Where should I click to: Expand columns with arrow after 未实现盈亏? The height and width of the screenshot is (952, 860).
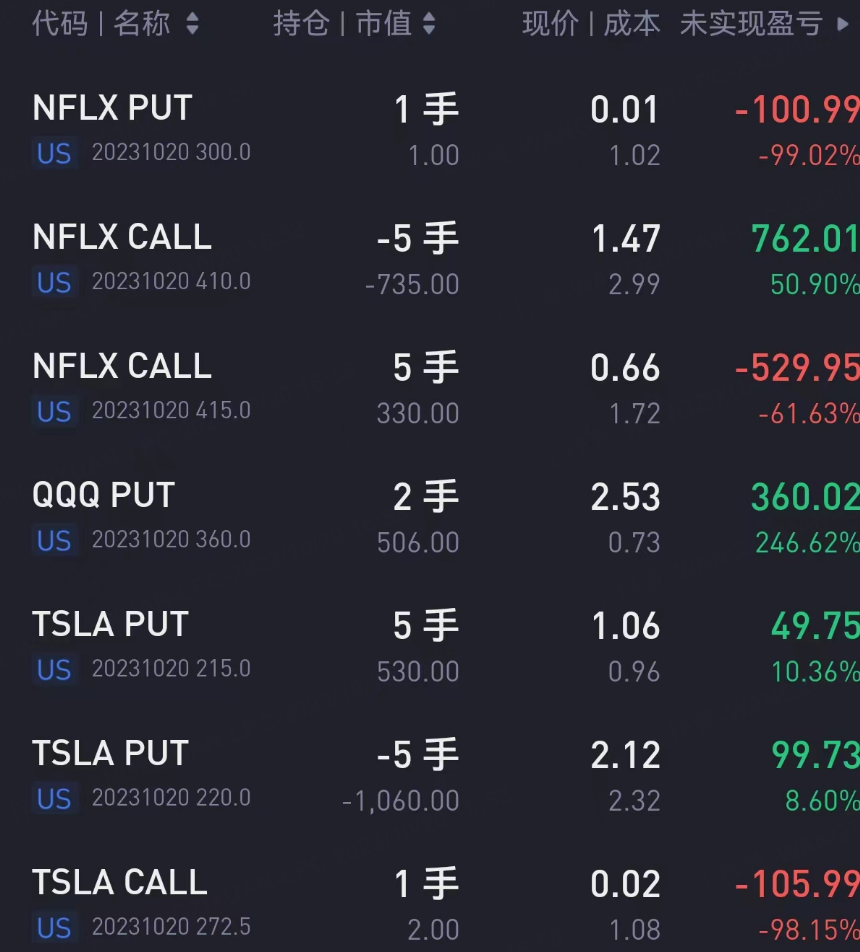pyautogui.click(x=842, y=24)
